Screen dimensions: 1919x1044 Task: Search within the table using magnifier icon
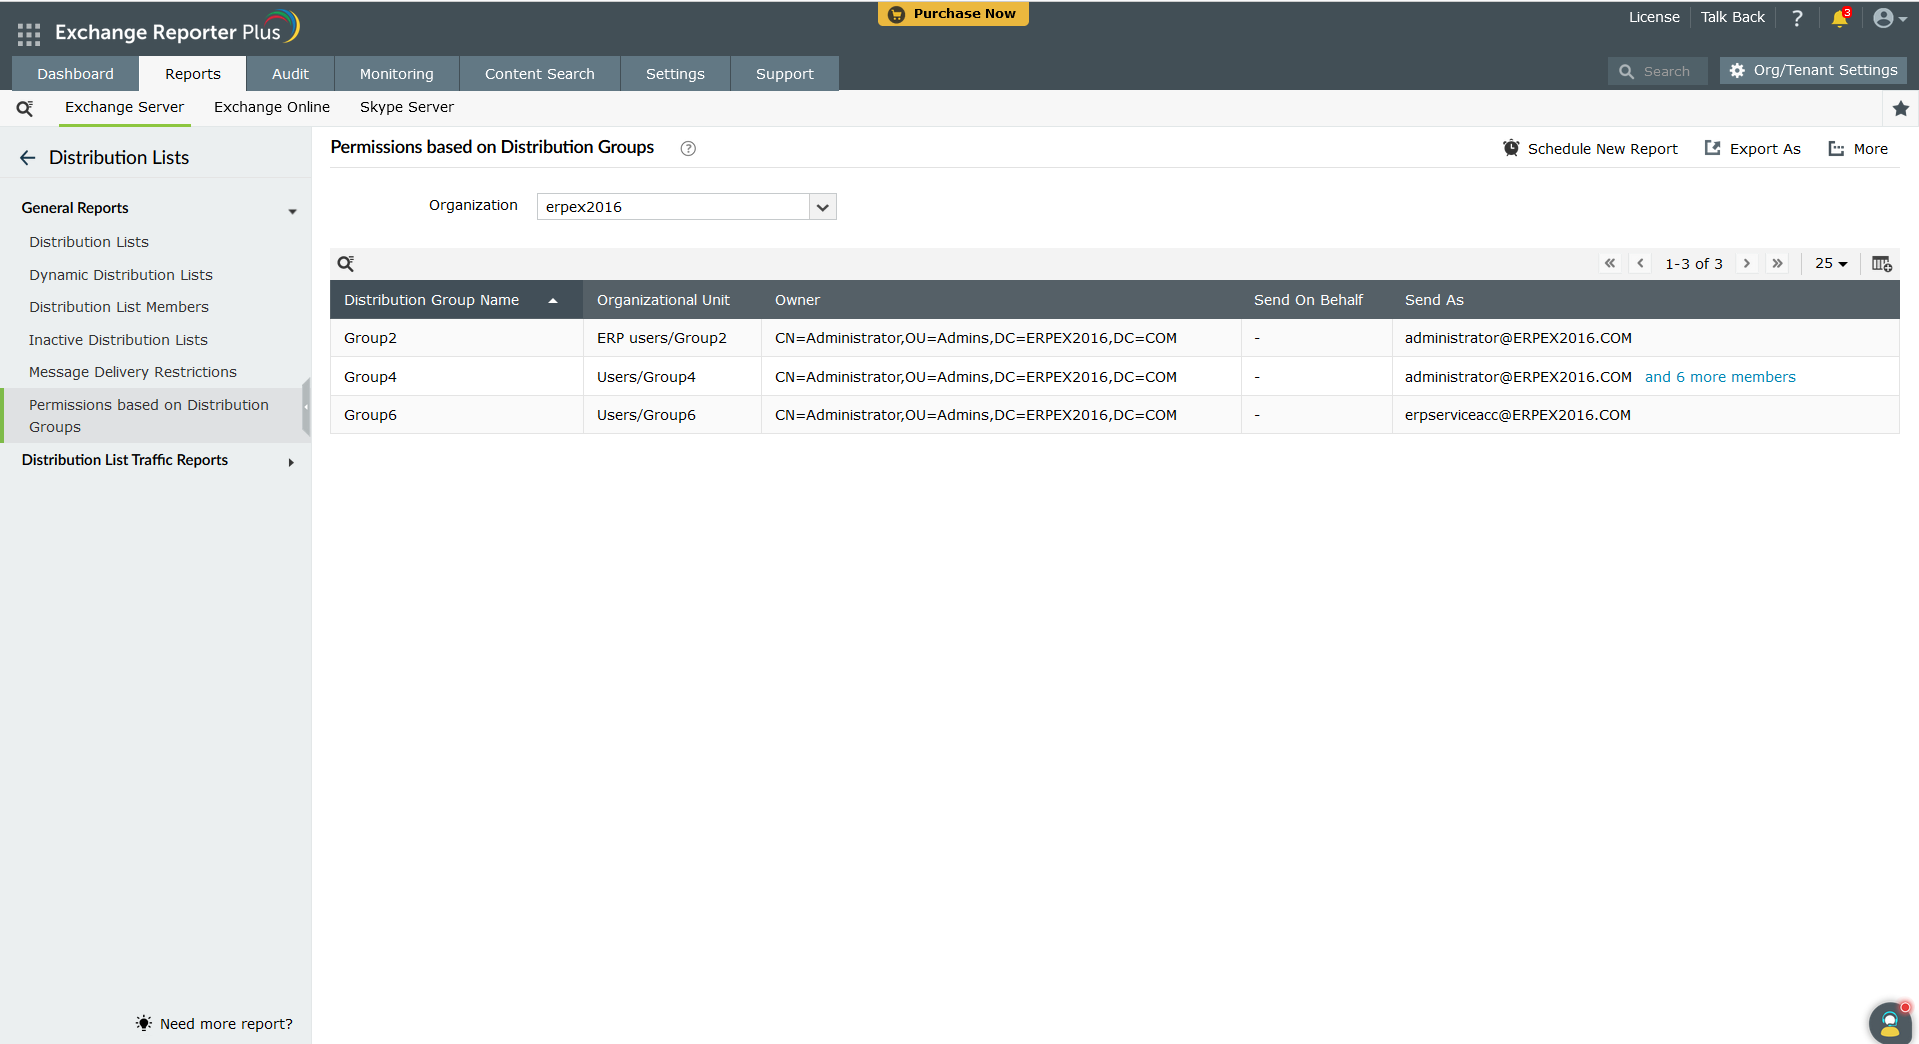pos(346,264)
